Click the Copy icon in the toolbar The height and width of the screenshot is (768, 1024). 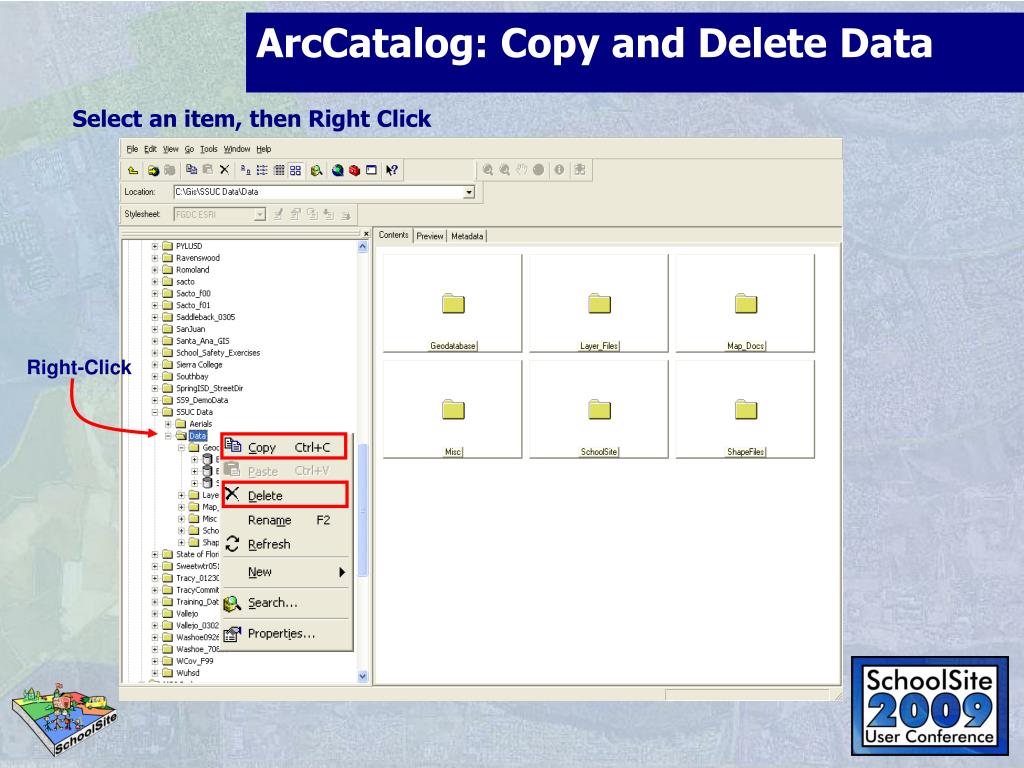[191, 170]
